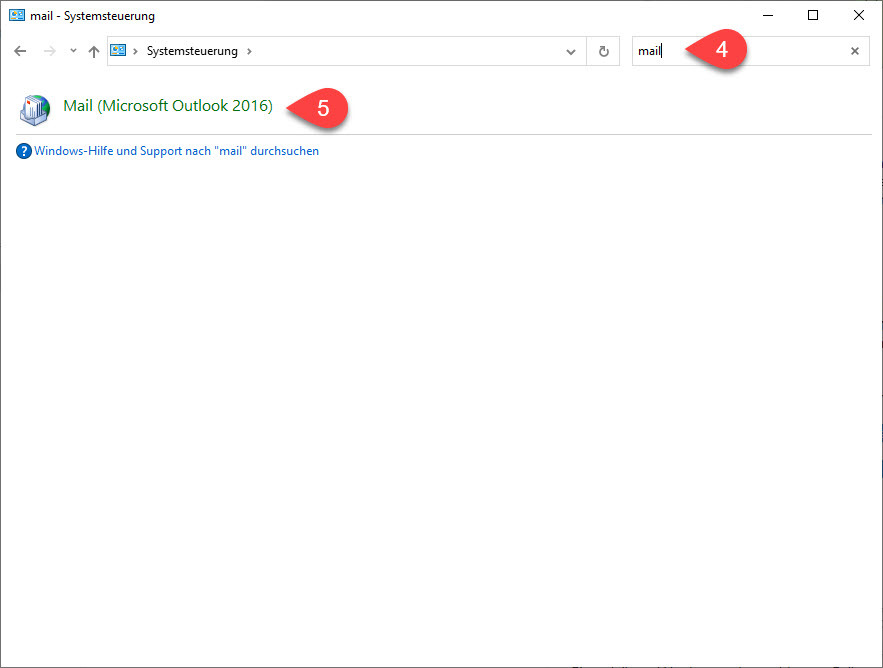Open Mail (Microsoft Outlook 2016) link
This screenshot has width=883, height=668.
pos(168,106)
